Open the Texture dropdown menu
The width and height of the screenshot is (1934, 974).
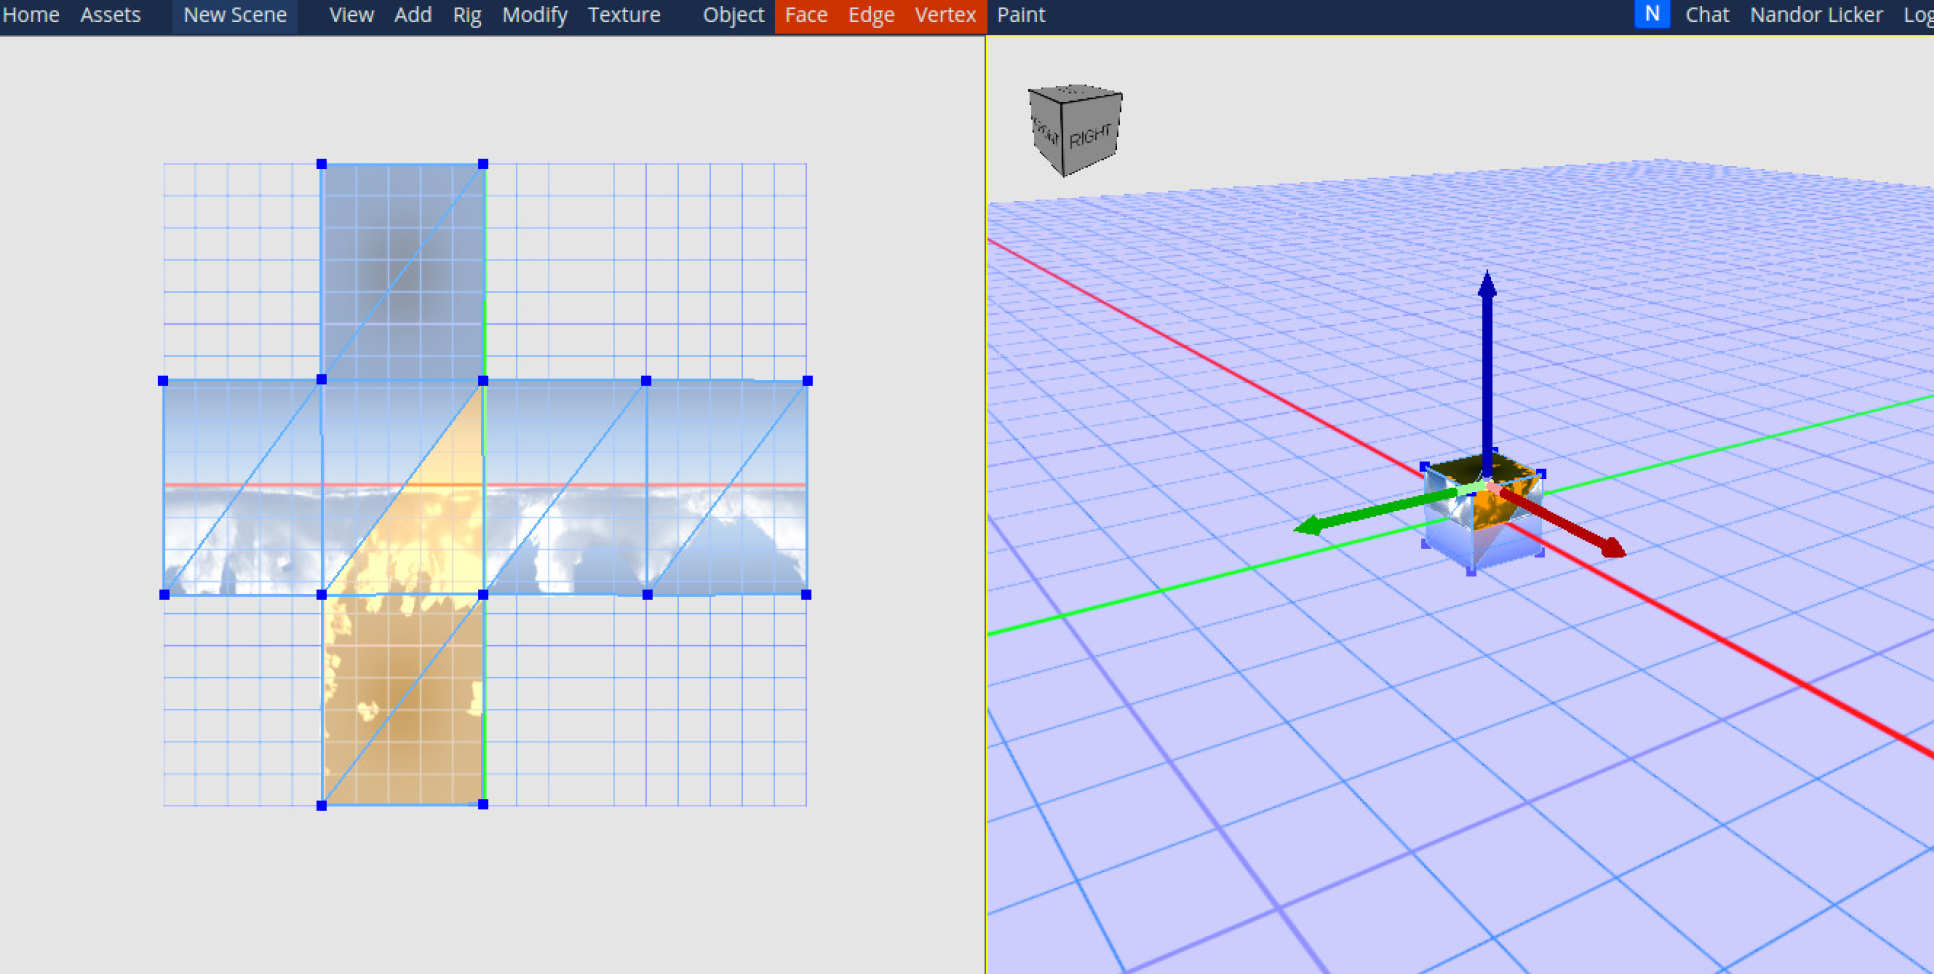pyautogui.click(x=623, y=15)
